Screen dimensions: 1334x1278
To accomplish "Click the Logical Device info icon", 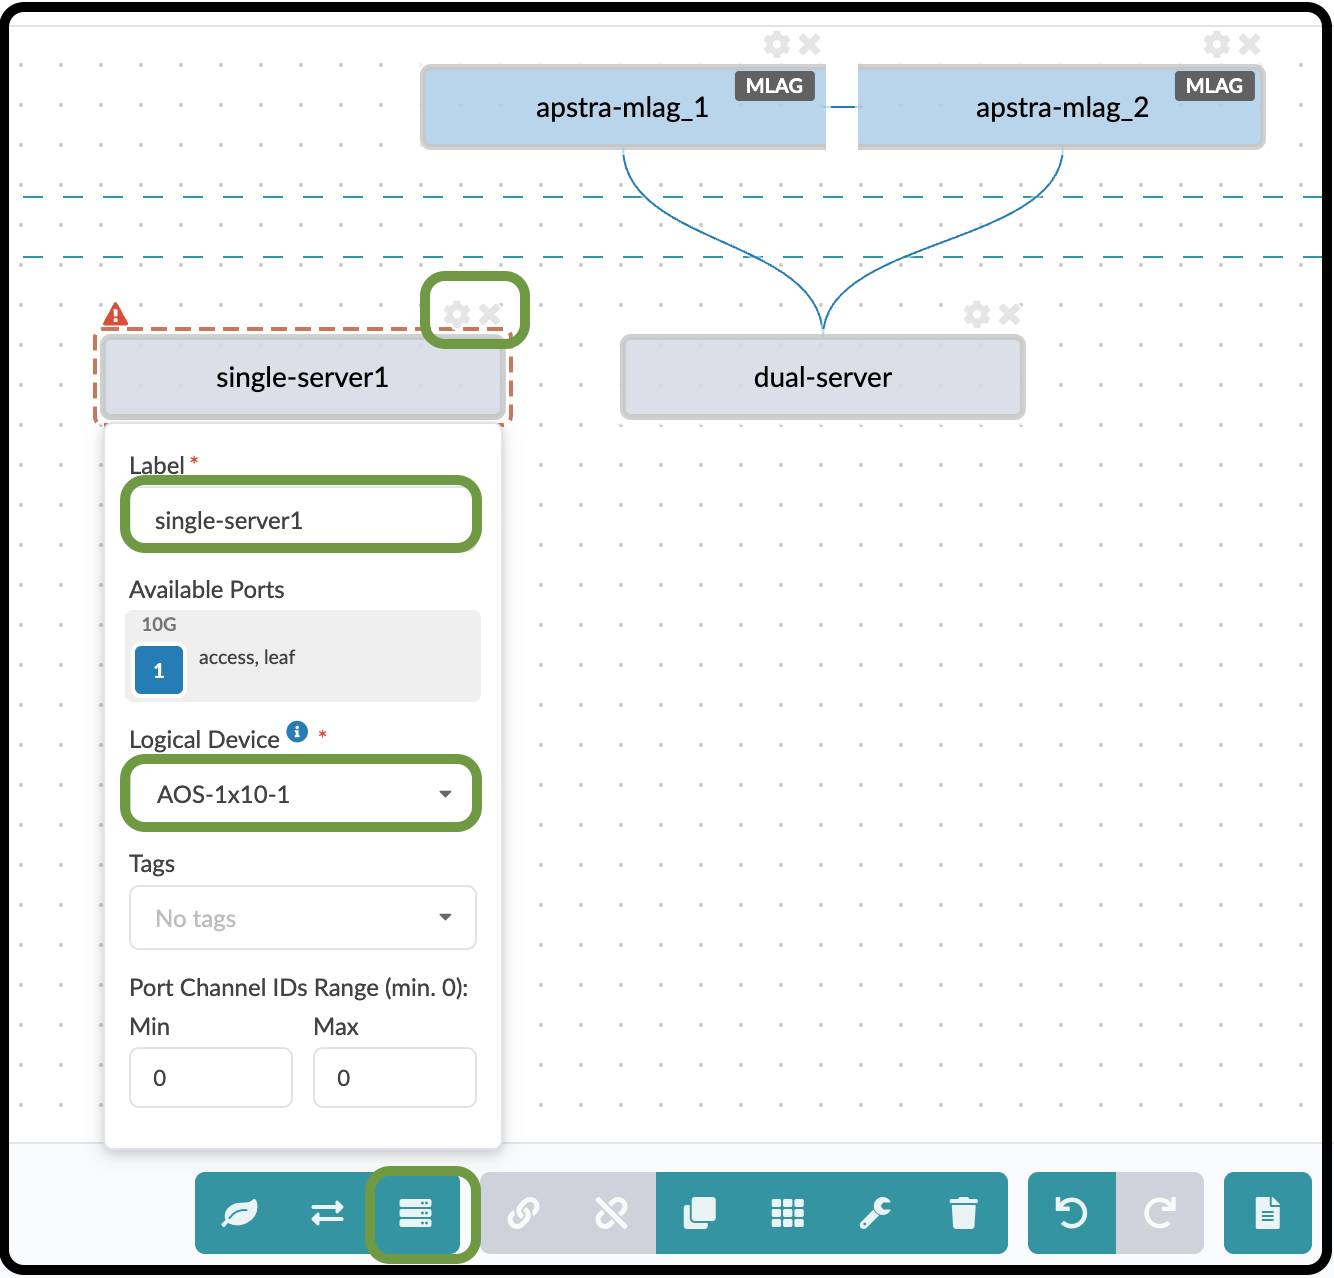I will click(x=298, y=731).
